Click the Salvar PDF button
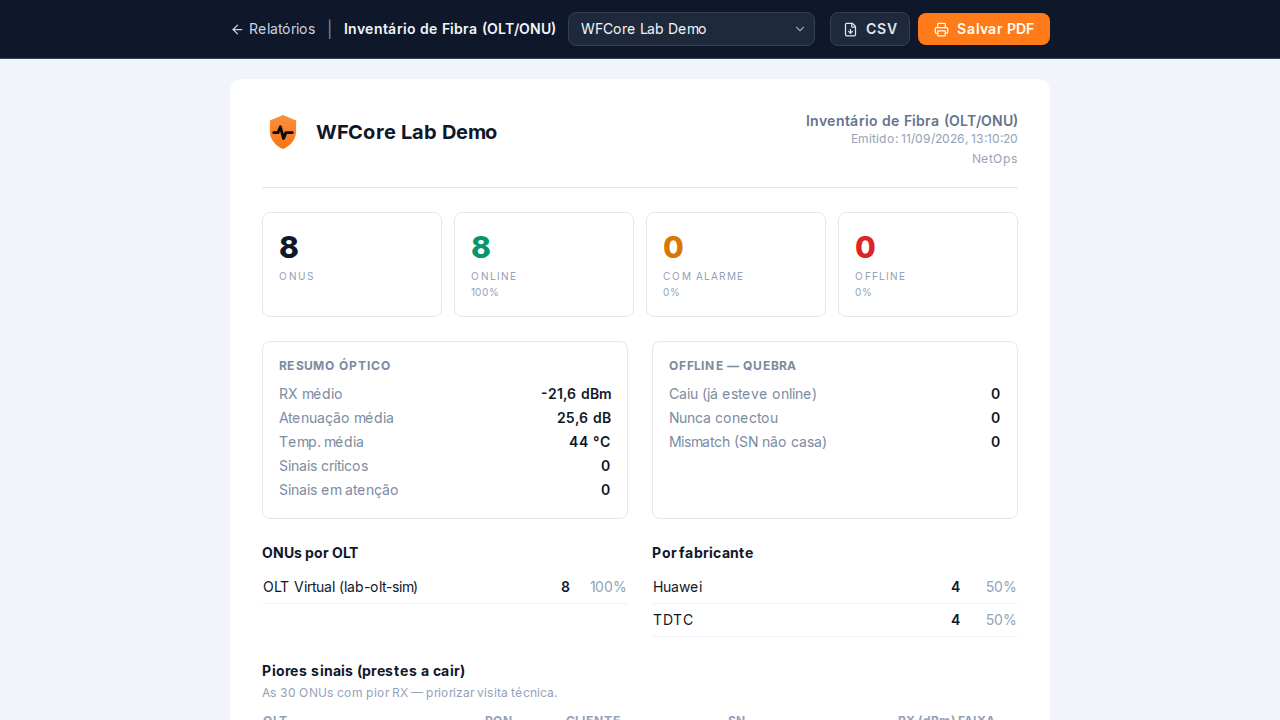The width and height of the screenshot is (1280, 720). [984, 29]
